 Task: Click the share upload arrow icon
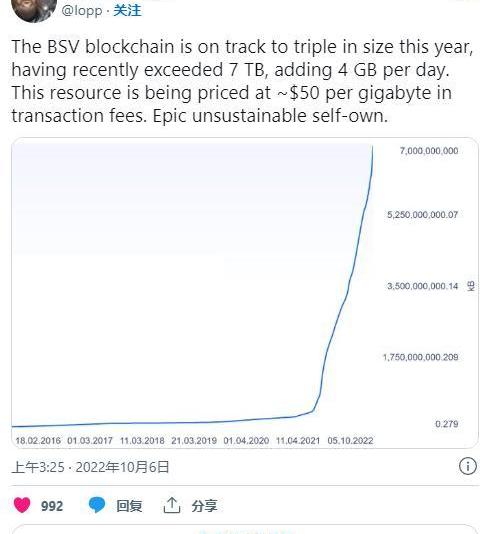[172, 505]
